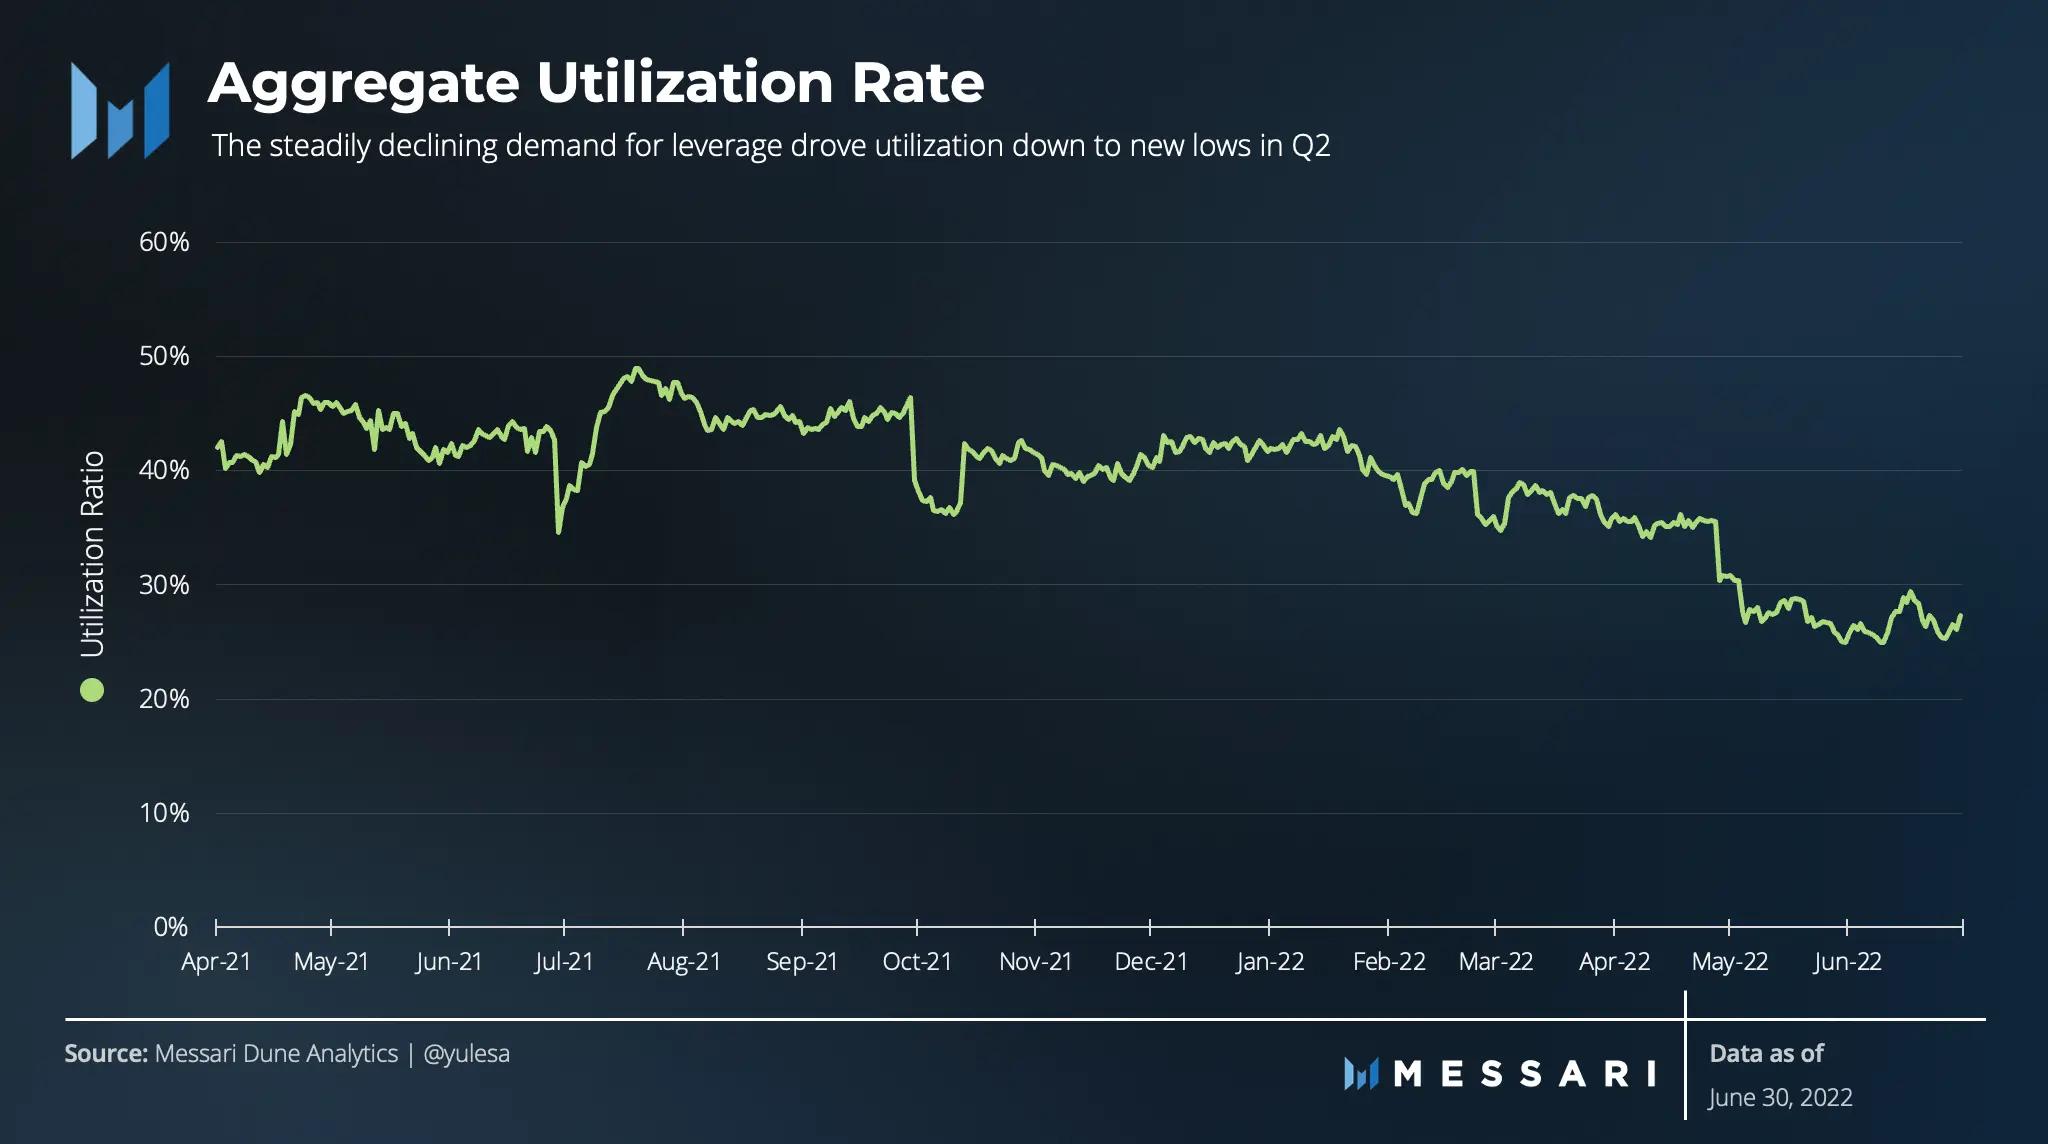
Task: Click the 60% y-axis label
Action: [x=164, y=242]
